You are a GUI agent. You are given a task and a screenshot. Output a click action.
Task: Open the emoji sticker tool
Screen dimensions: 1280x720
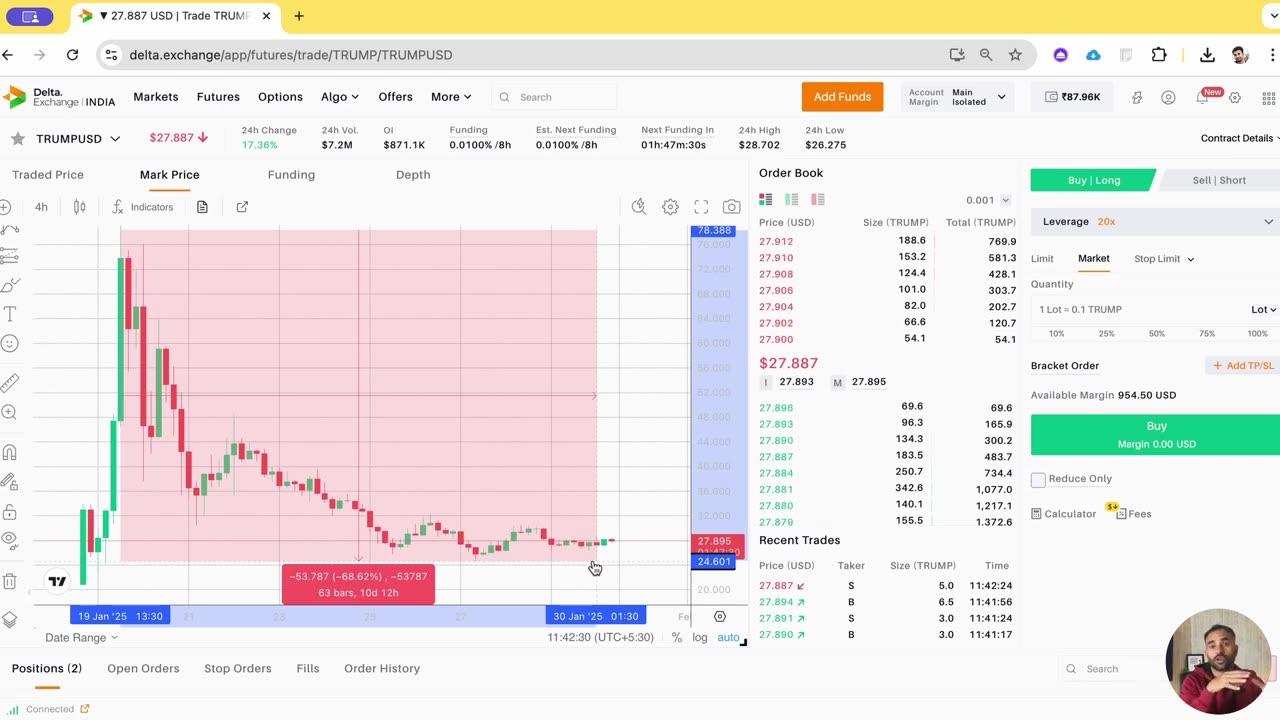click(10, 343)
